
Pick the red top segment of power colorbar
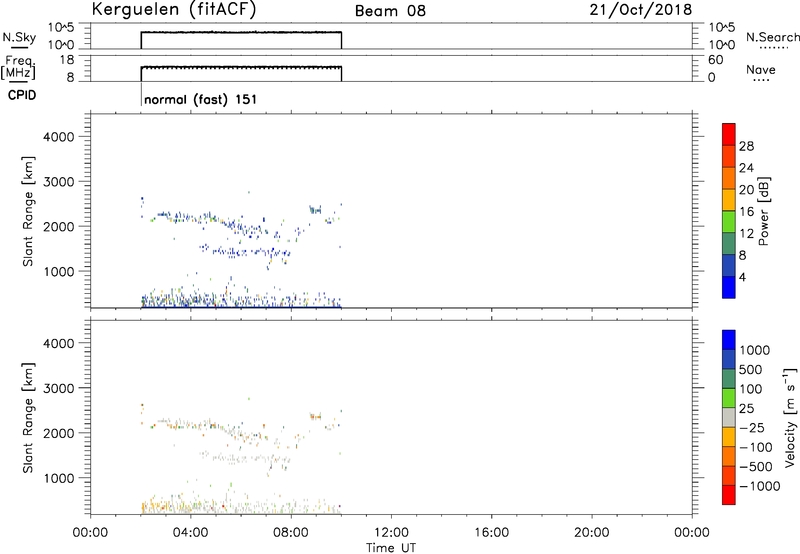coord(729,134)
